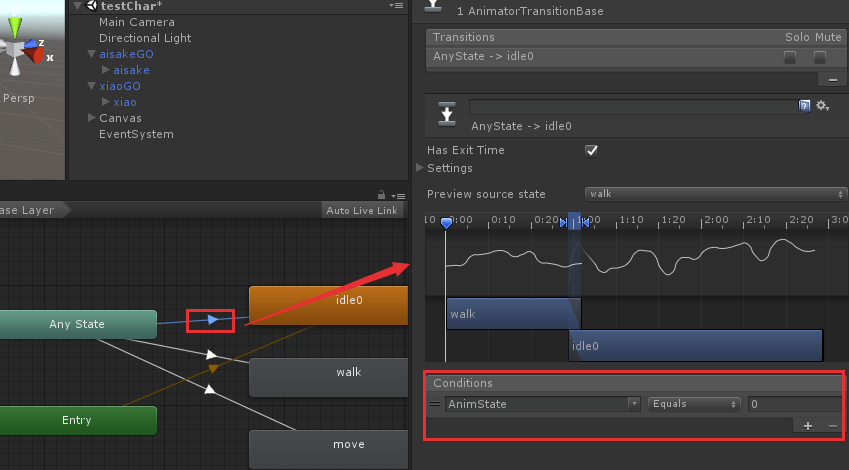This screenshot has height=470, width=849.
Task: Click the transition name text field
Action: [634, 107]
